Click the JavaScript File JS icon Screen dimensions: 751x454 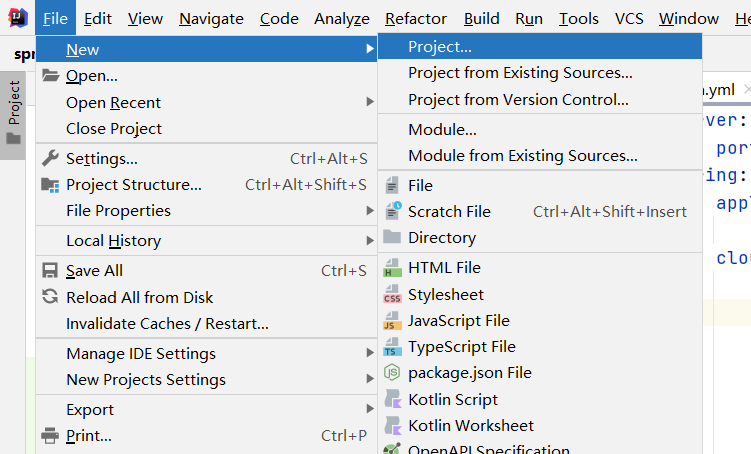click(x=392, y=320)
